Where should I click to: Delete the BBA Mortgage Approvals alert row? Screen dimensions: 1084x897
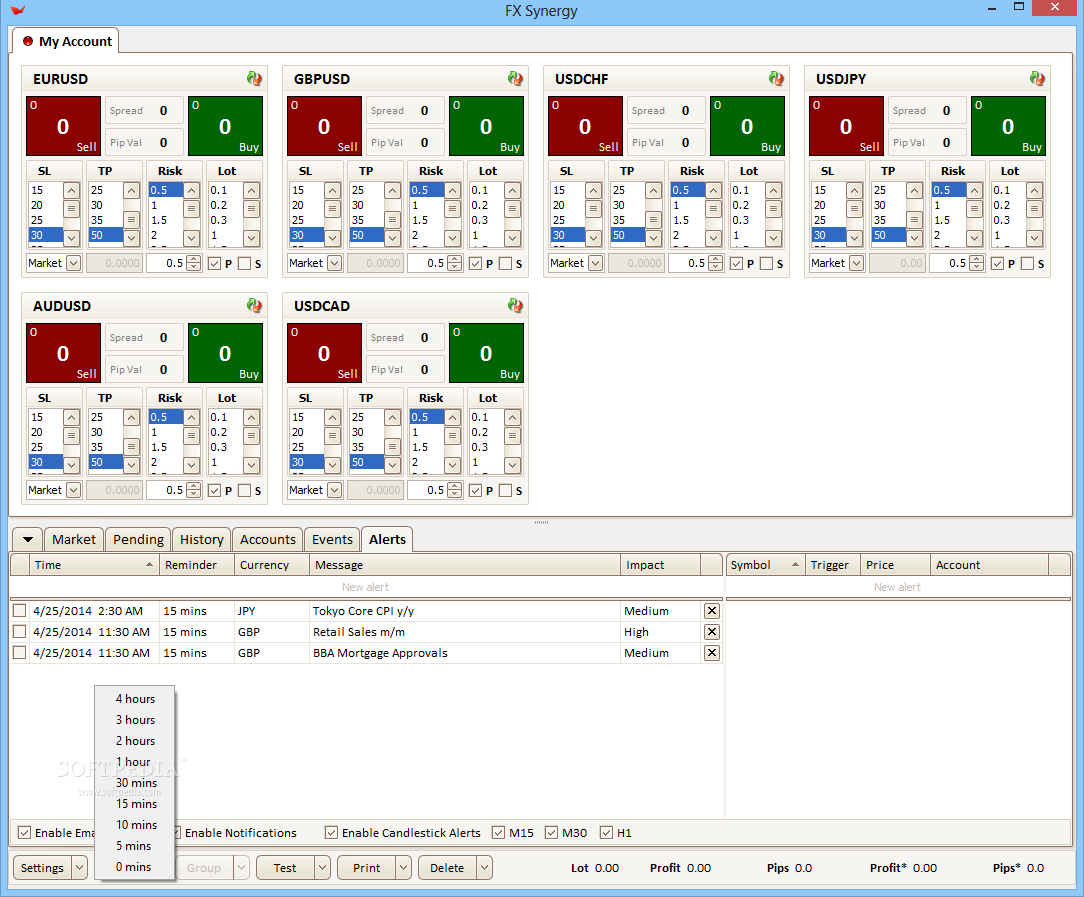click(x=711, y=653)
